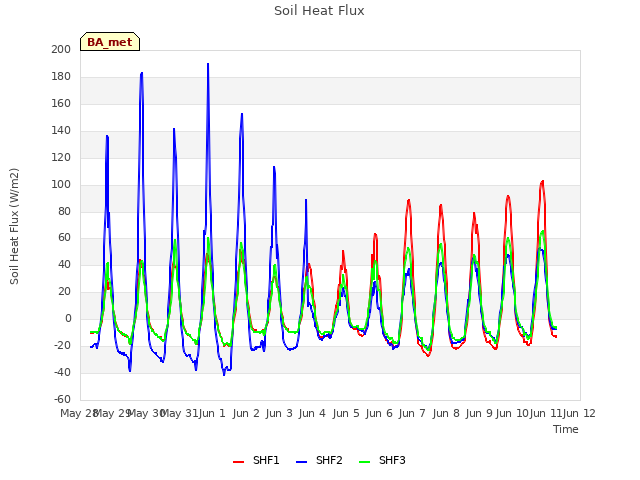Viewport: 640px width, 480px height.
Task: Click the Jun 8 x-axis tick label
Action: coord(446,413)
